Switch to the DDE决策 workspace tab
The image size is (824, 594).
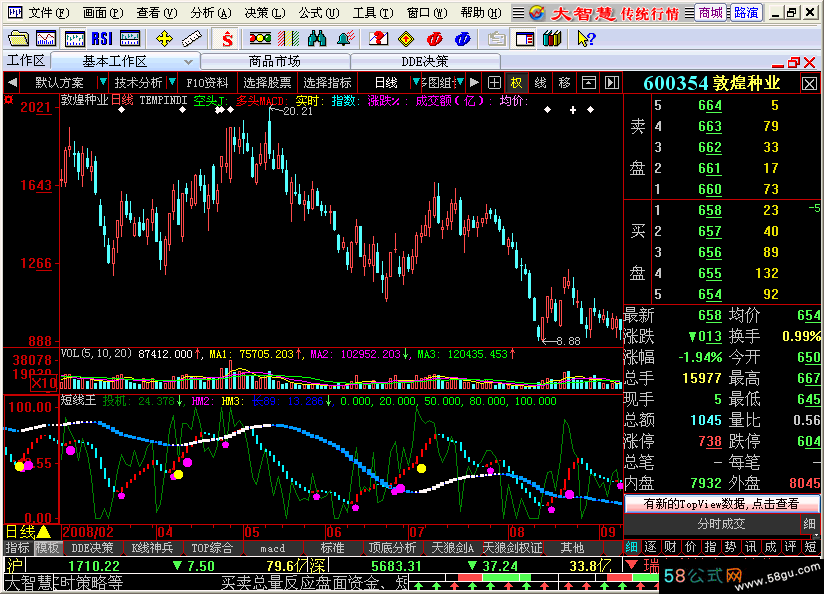425,62
